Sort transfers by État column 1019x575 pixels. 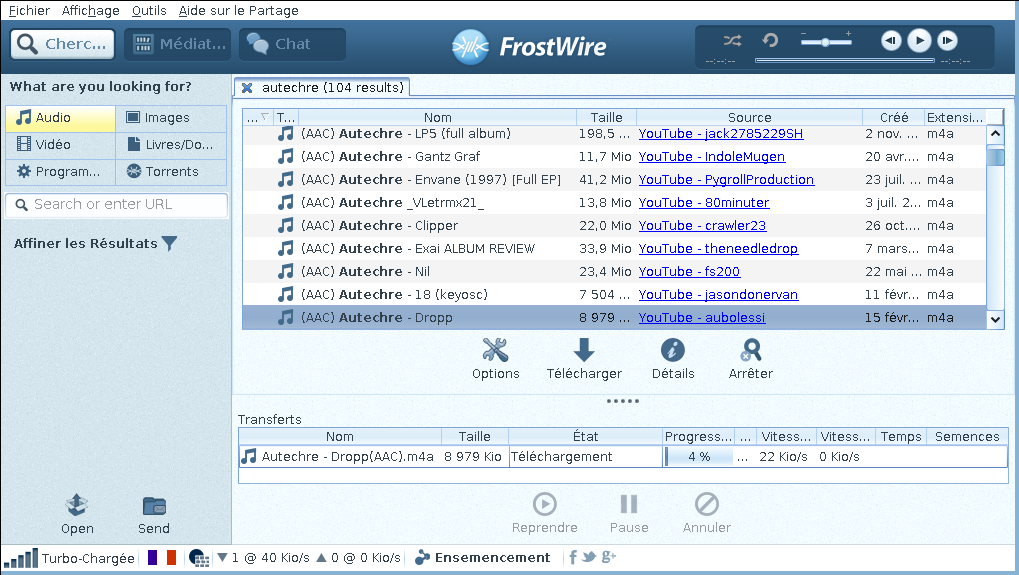click(x=585, y=437)
